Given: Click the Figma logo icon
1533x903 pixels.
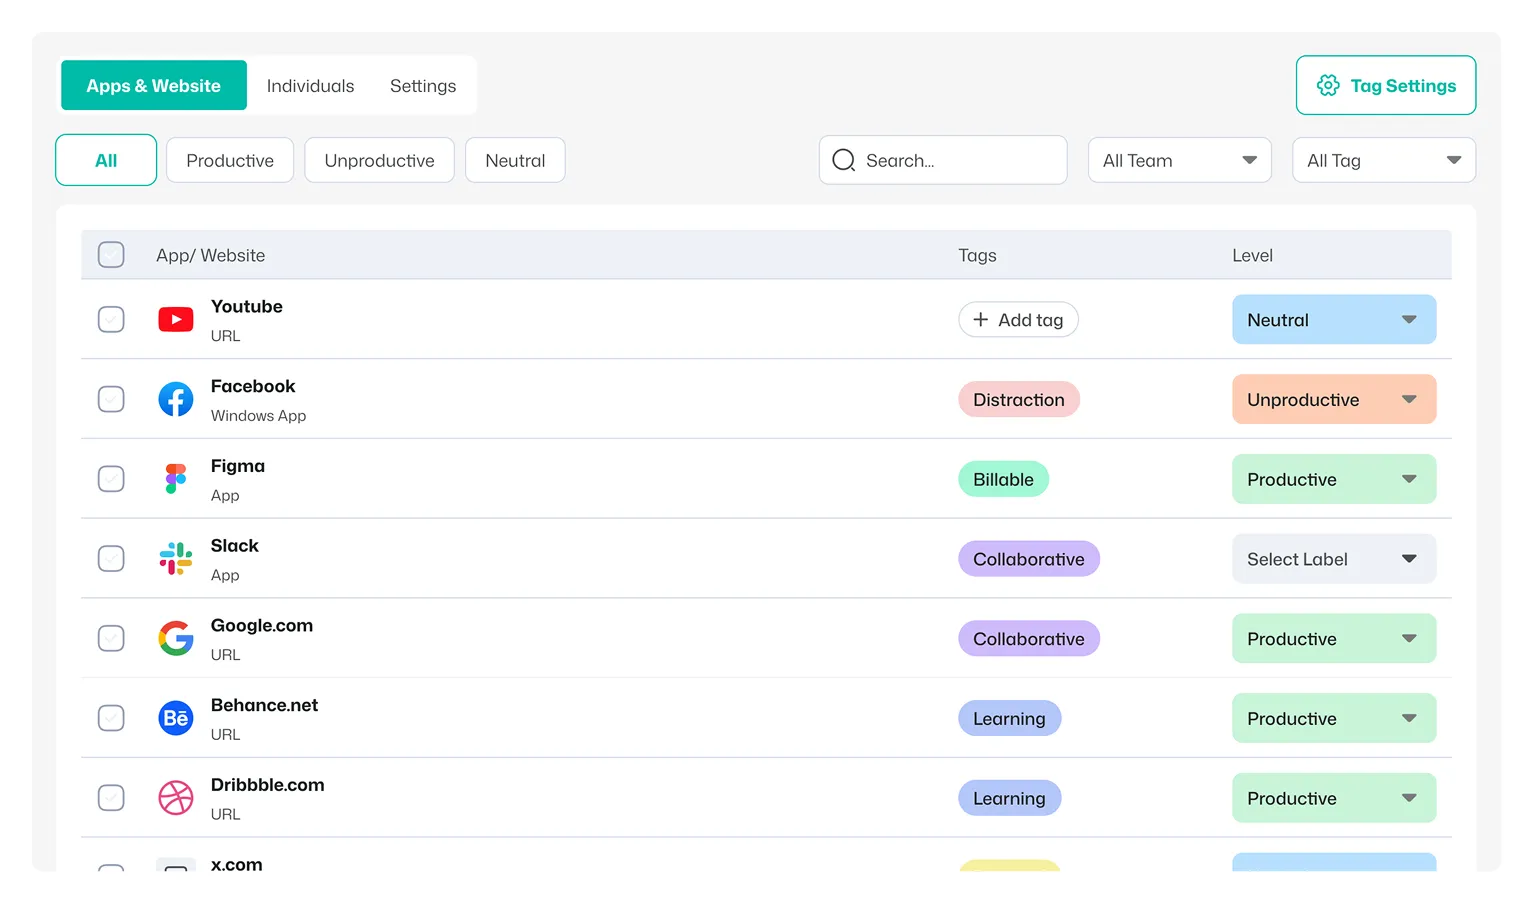Looking at the screenshot, I should 176,479.
